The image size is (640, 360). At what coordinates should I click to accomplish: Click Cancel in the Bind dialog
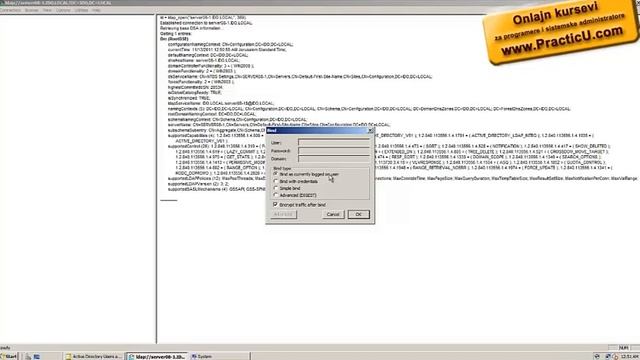pos(333,214)
